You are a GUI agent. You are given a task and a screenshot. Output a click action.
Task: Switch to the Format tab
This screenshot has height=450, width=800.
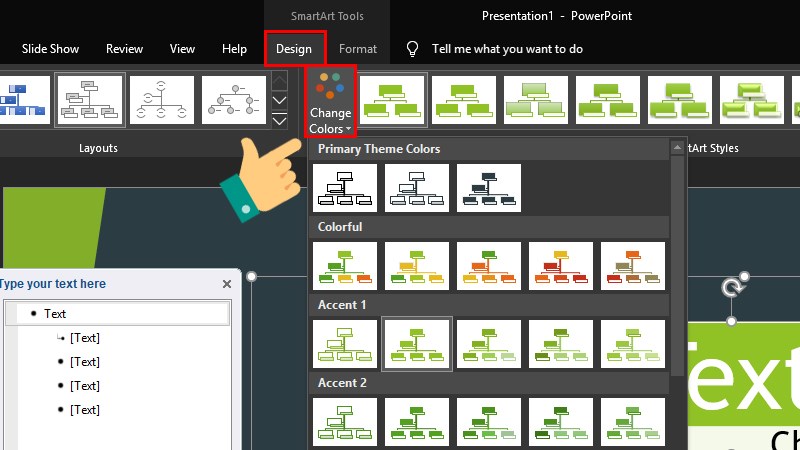358,49
